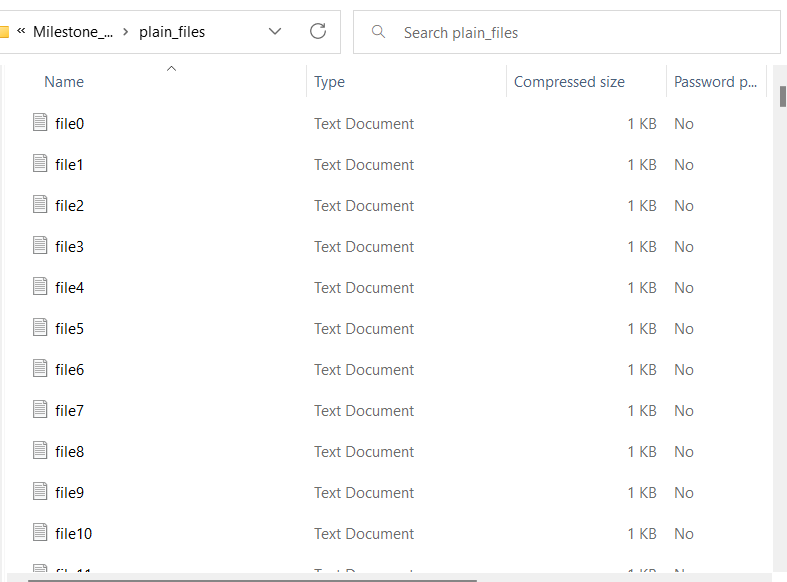Click the No password value for file5
The width and height of the screenshot is (787, 582).
tap(684, 329)
